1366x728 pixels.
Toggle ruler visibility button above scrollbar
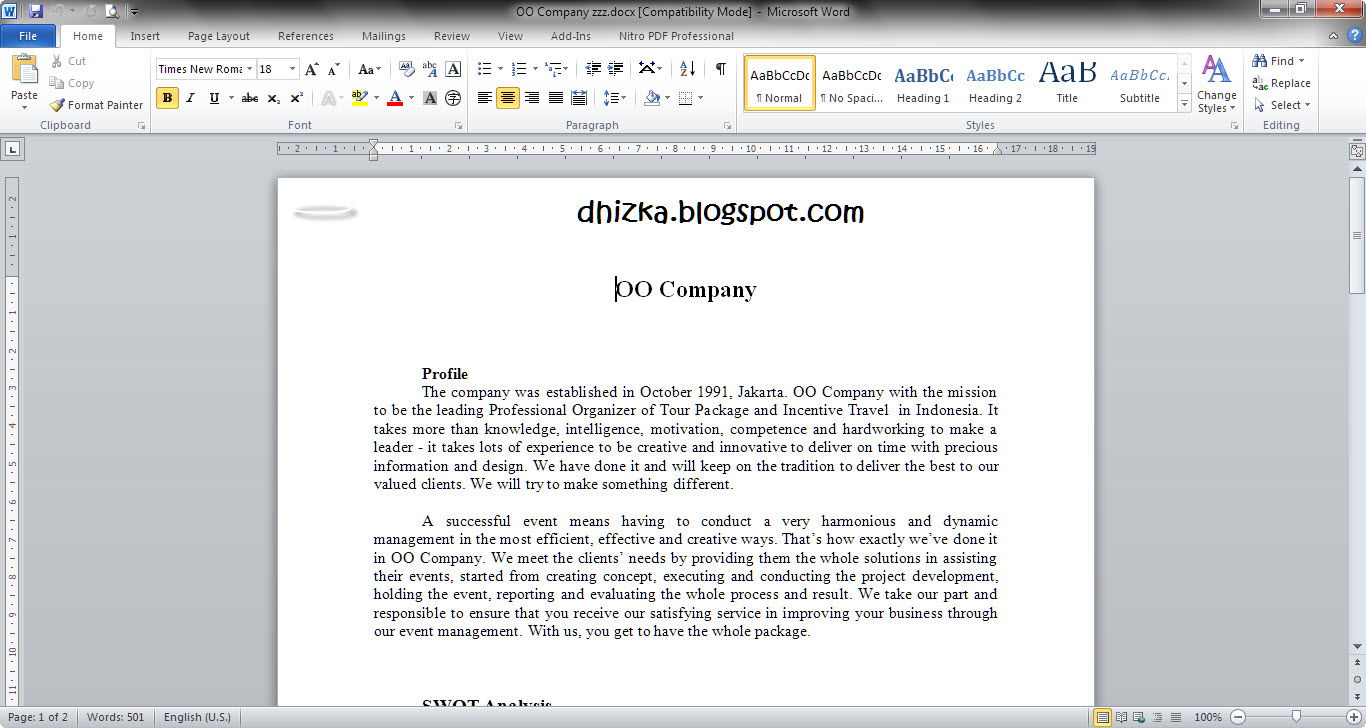1357,152
